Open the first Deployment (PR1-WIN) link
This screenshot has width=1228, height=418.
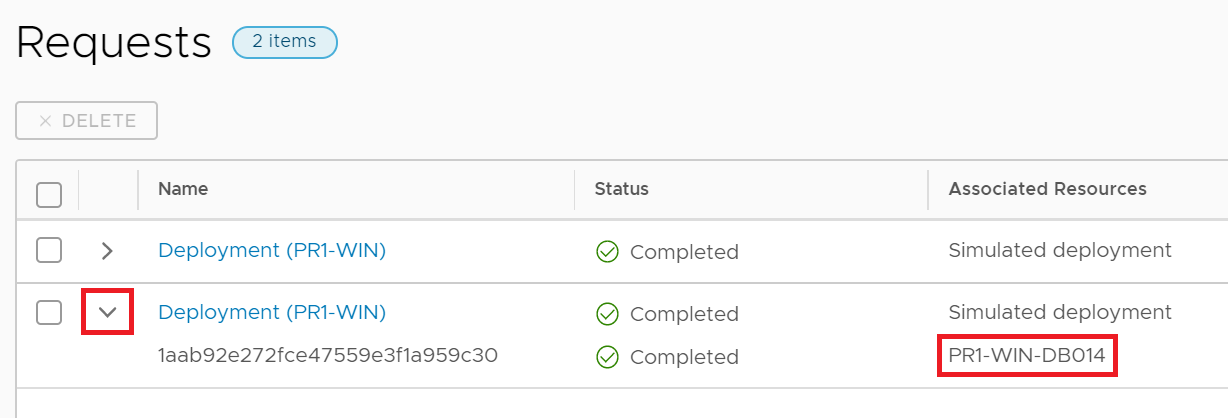coord(272,251)
